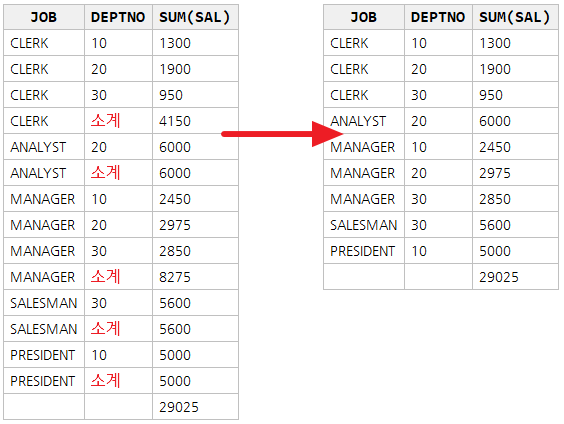Click 6000 in the ANALYST 소계 row
564x424 pixels.
tap(175, 173)
